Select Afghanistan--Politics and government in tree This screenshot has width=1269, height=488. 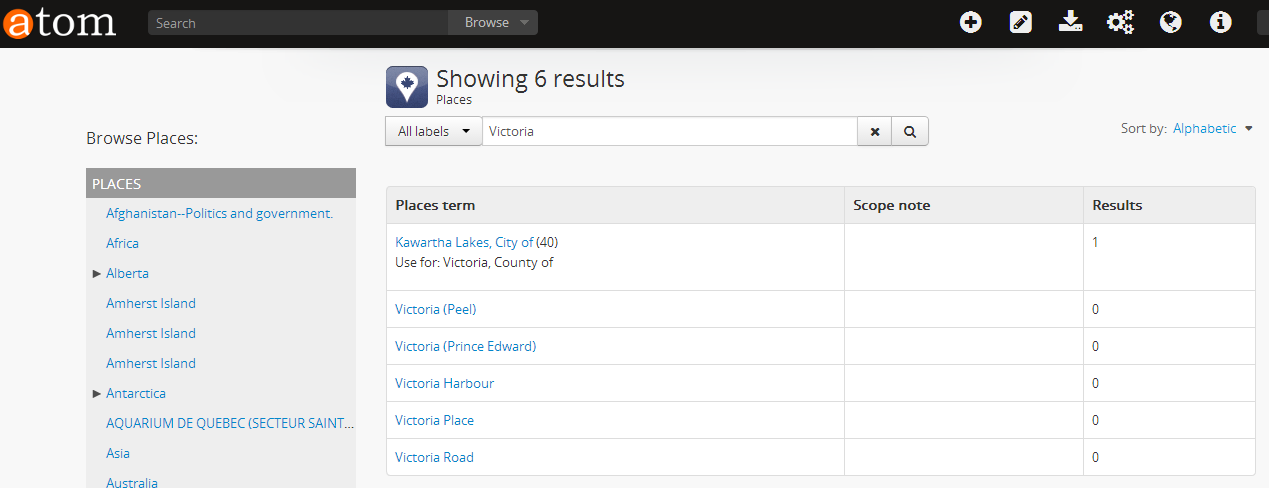click(x=219, y=213)
